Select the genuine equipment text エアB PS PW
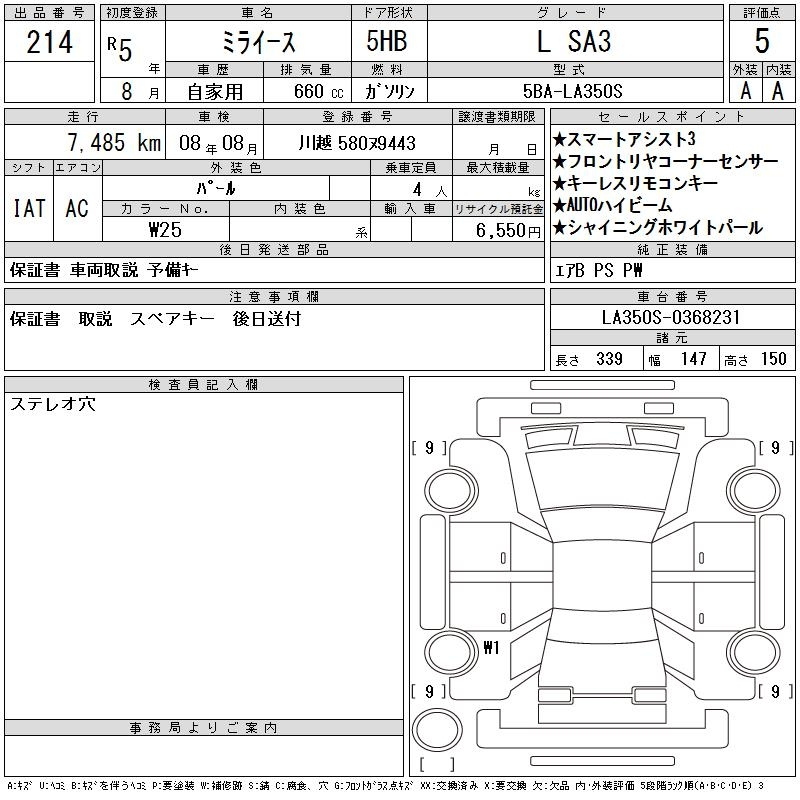Screen dimensions: 800x800 pyautogui.click(x=598, y=270)
